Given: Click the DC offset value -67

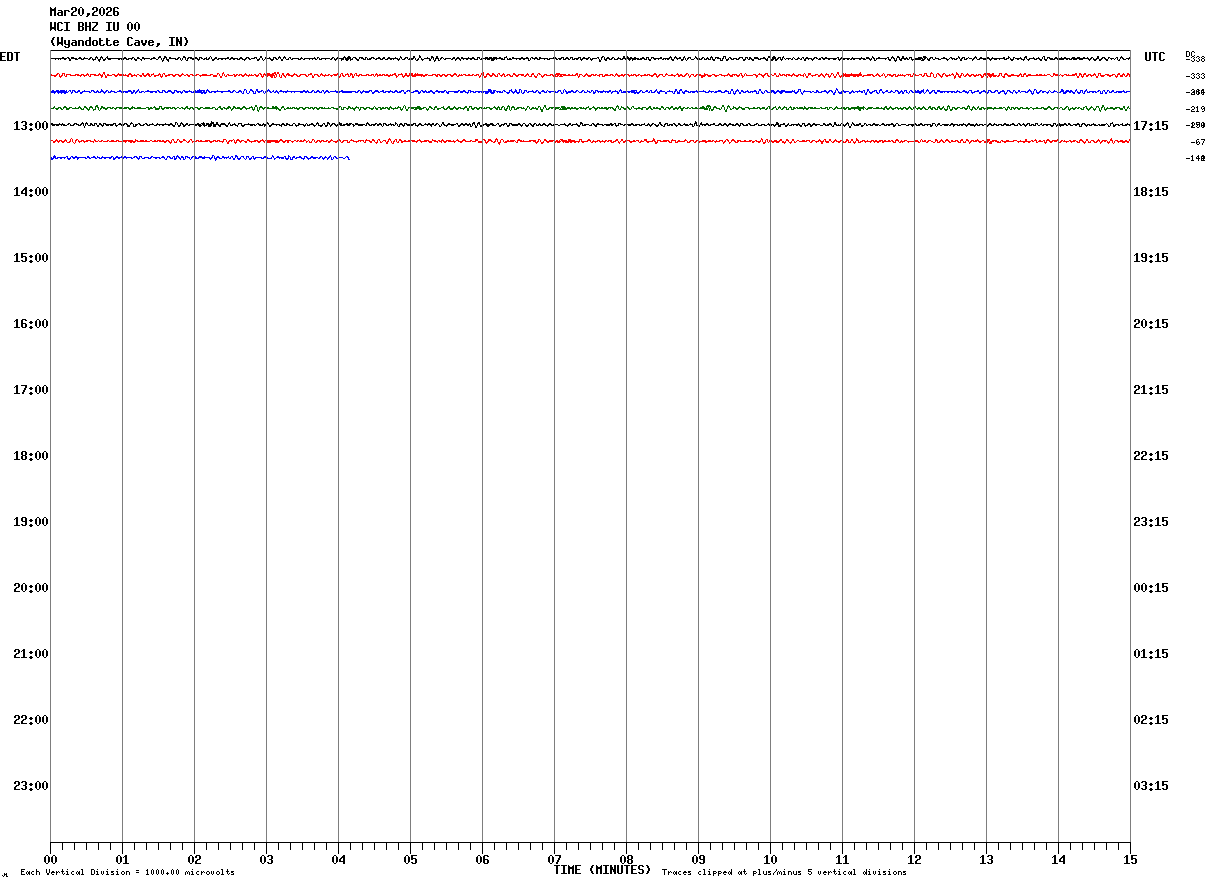Looking at the screenshot, I should 1197,142.
